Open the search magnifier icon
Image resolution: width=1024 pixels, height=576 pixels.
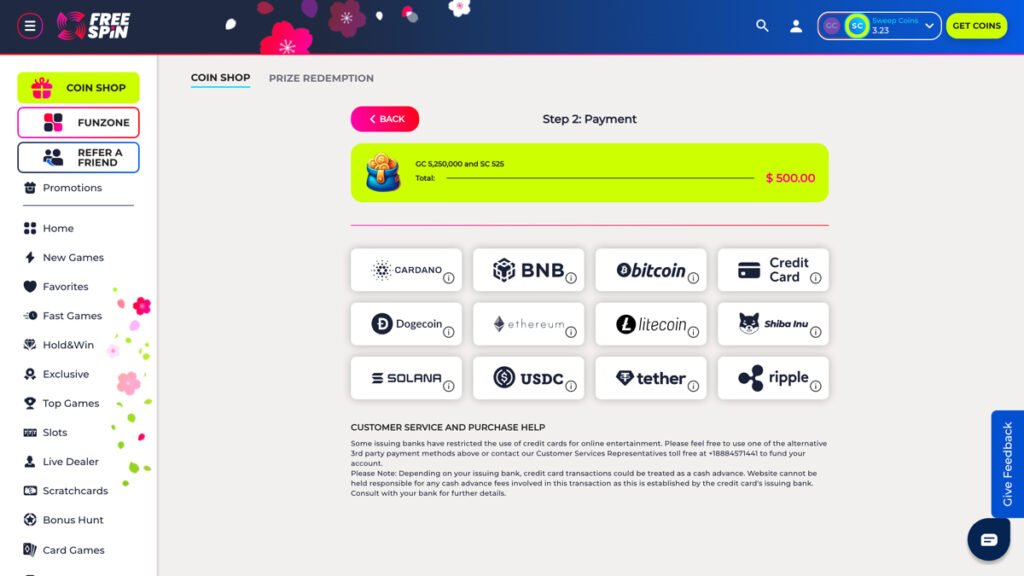tap(761, 26)
